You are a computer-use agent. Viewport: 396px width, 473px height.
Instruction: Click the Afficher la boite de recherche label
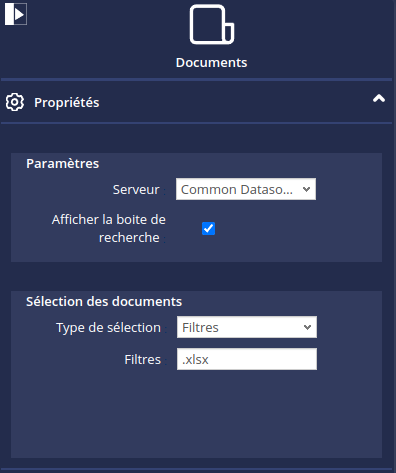[109, 229]
